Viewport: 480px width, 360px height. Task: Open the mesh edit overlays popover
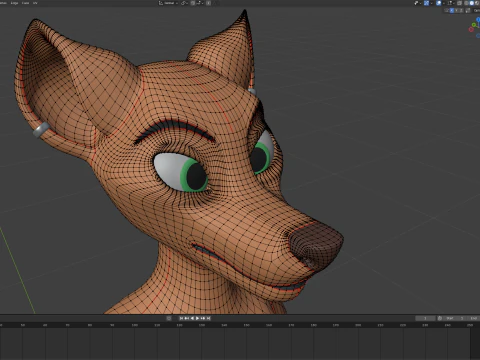click(x=451, y=3)
